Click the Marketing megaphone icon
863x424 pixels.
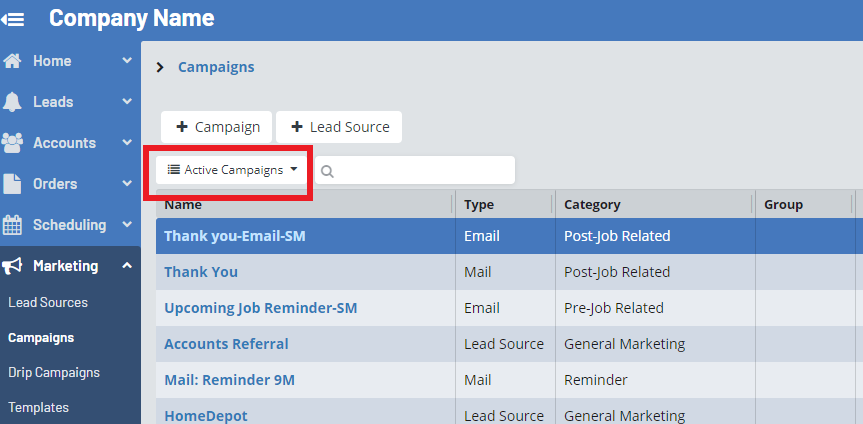click(13, 266)
